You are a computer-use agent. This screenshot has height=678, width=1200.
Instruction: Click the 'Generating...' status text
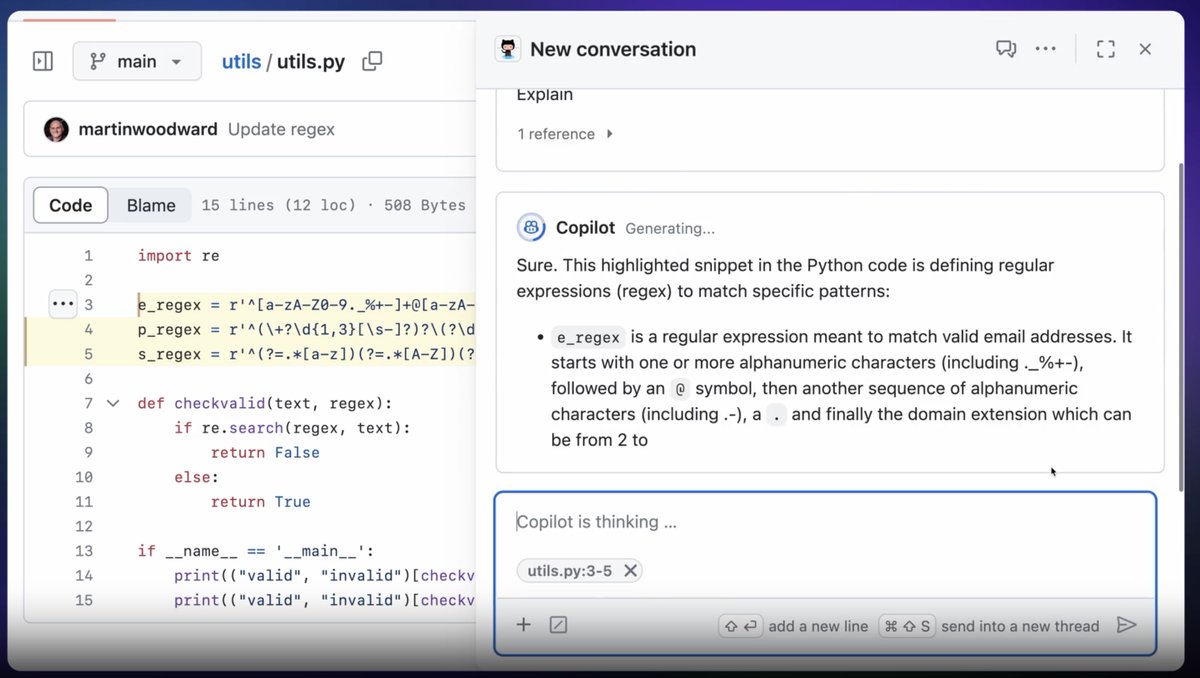point(670,229)
